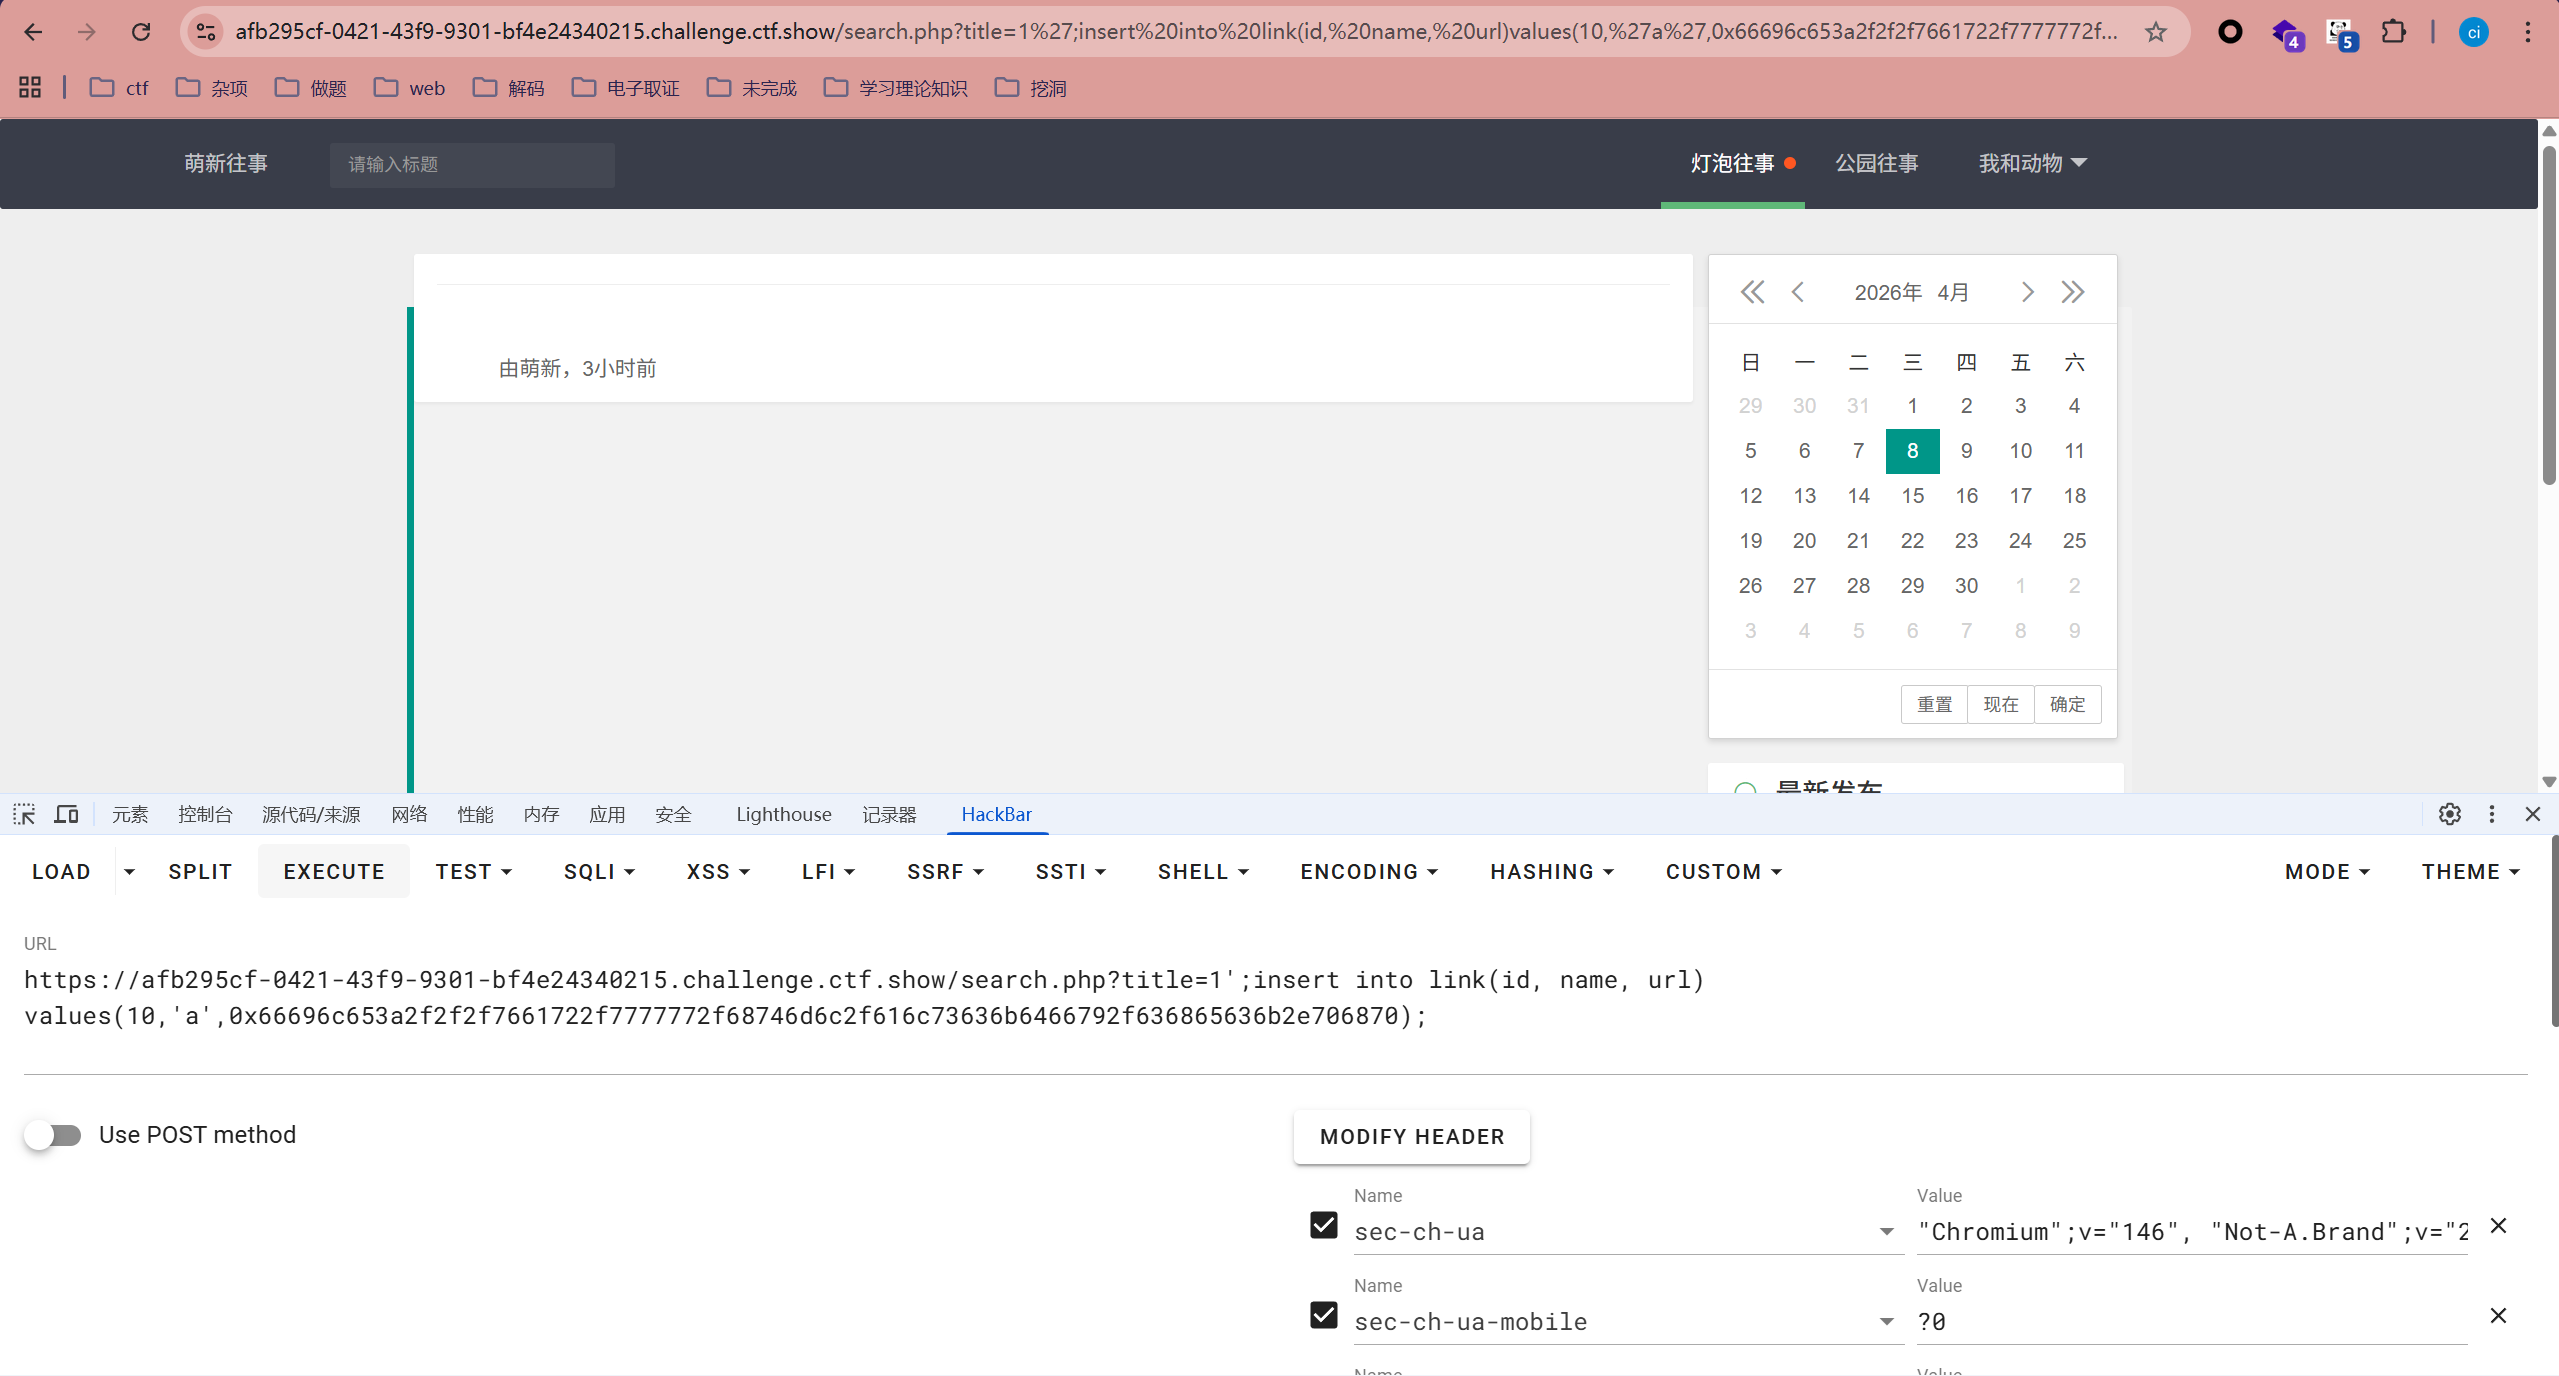This screenshot has height=1376, width=2559.
Task: Click the MODIFY HEADER button
Action: click(x=1411, y=1137)
